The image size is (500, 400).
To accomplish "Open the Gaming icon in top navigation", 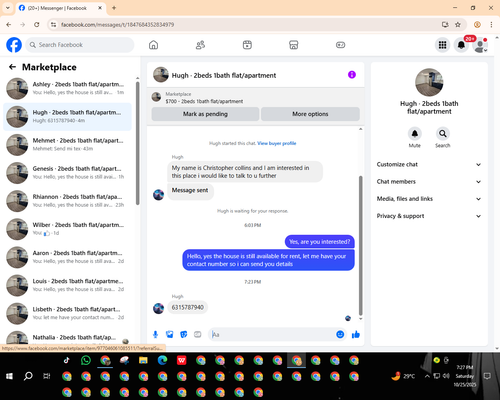I will coord(340,45).
